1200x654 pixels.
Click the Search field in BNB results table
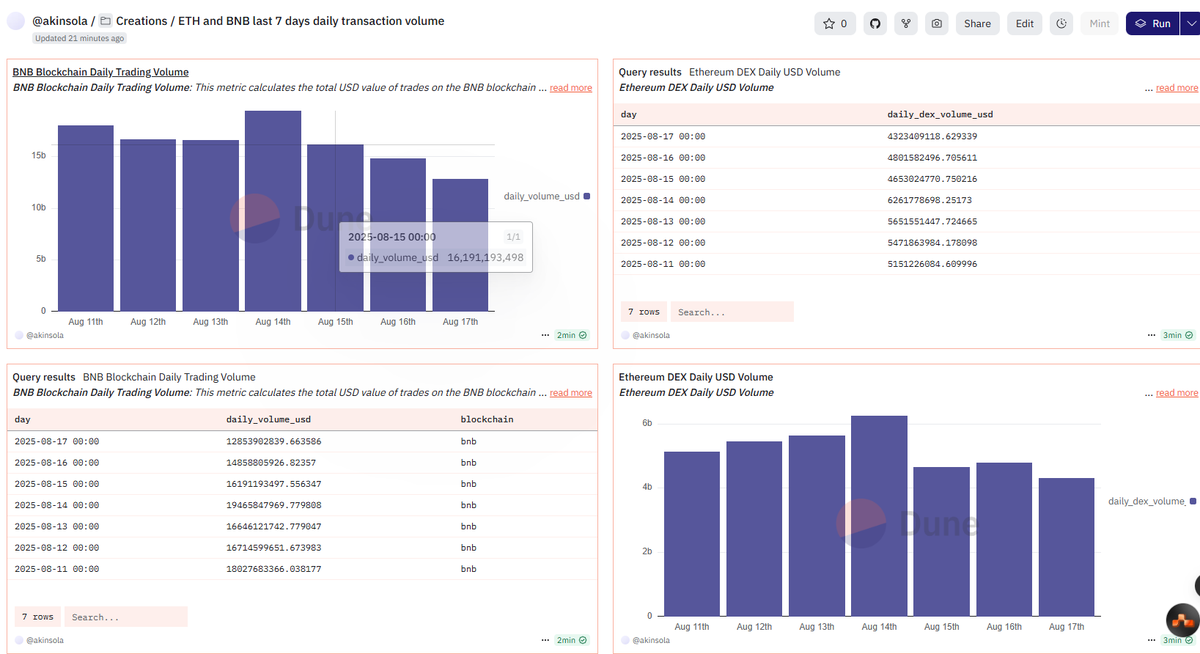click(126, 616)
